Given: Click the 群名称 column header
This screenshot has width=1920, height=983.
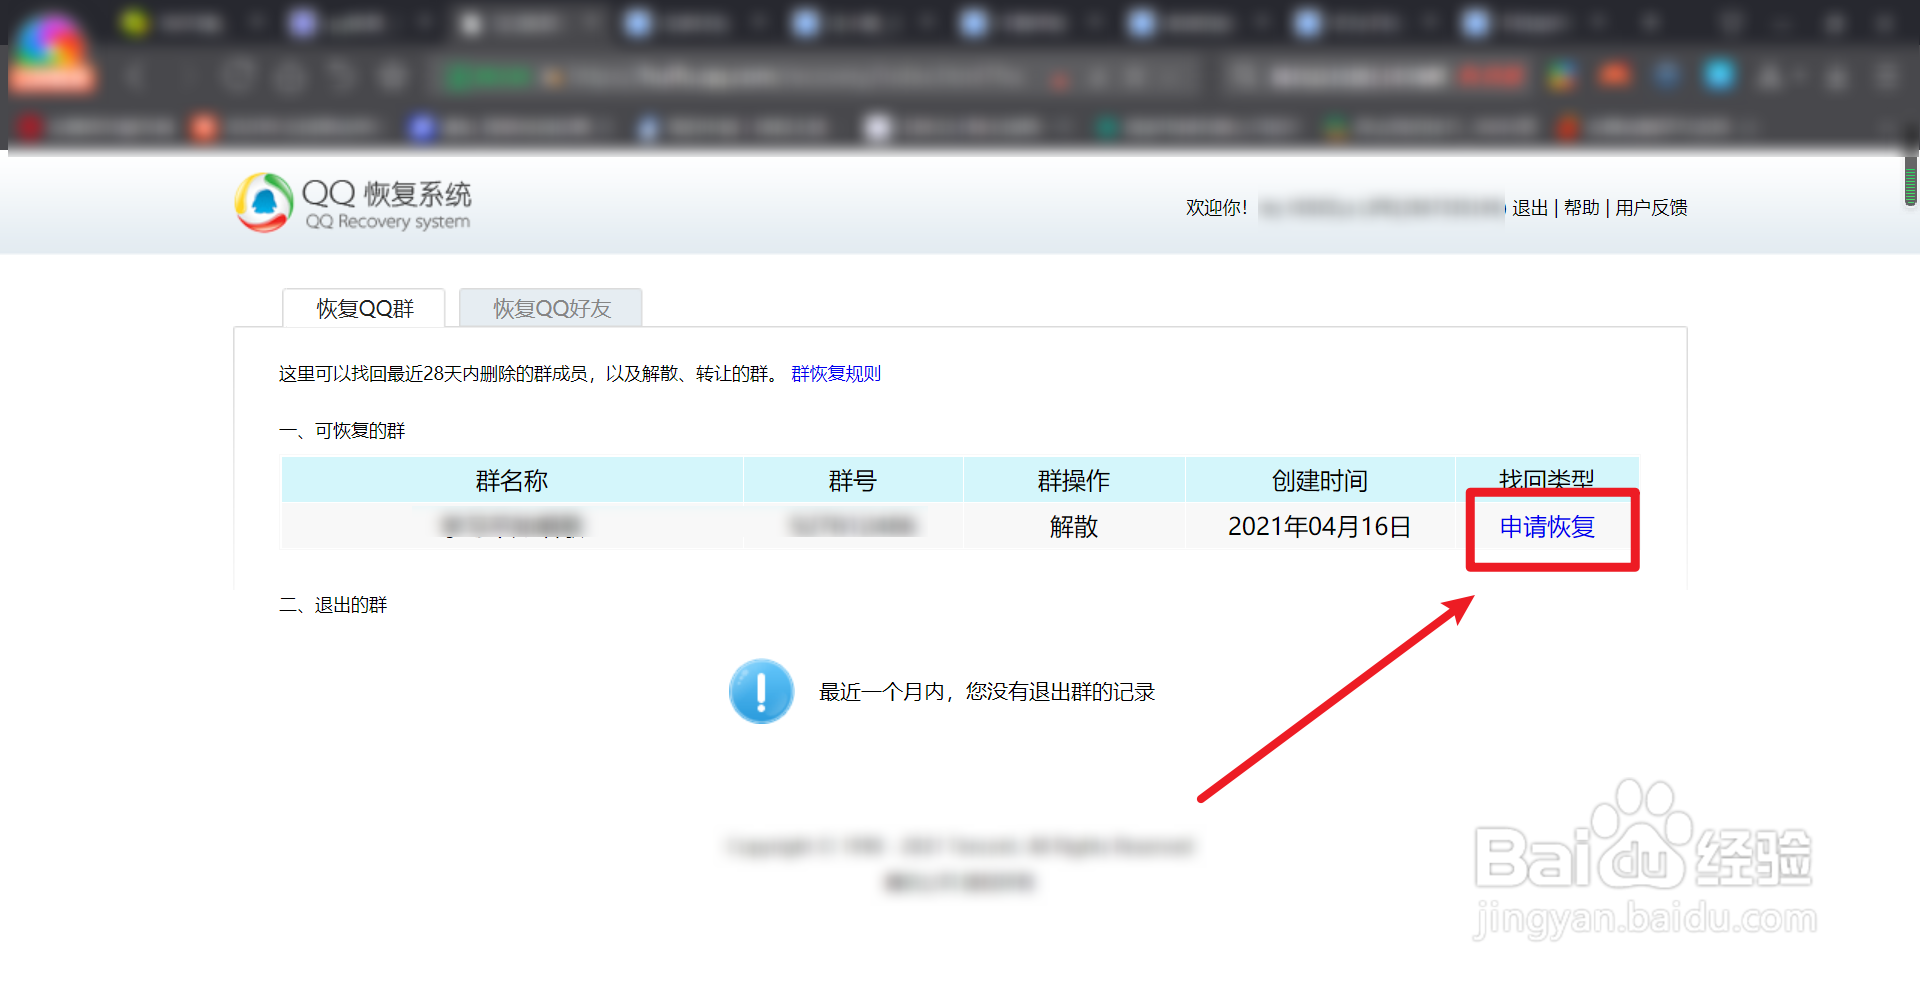Looking at the screenshot, I should [x=512, y=481].
